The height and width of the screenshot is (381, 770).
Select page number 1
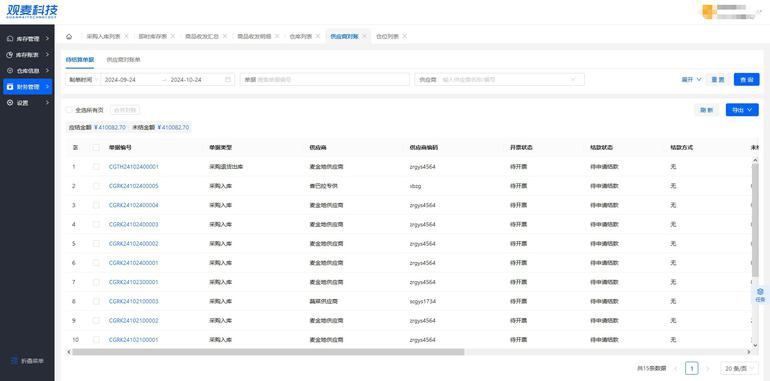click(691, 368)
